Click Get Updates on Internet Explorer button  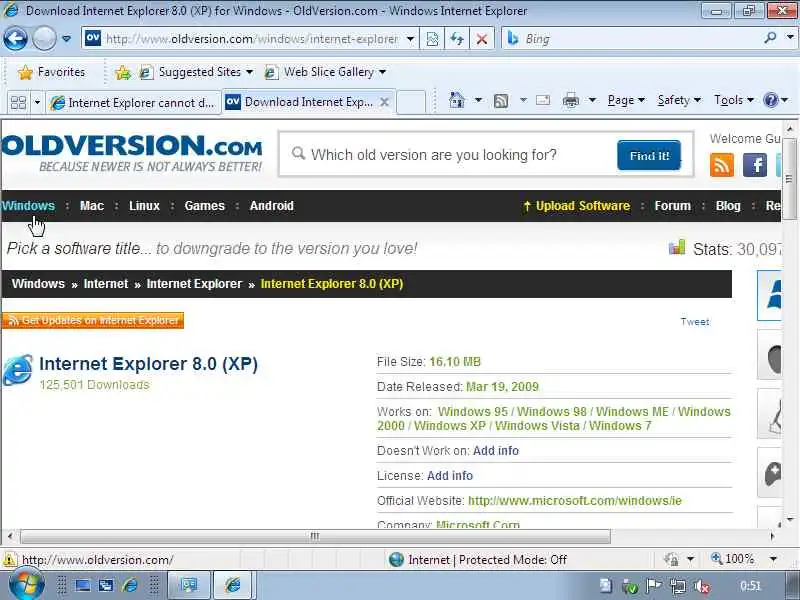tap(93, 320)
